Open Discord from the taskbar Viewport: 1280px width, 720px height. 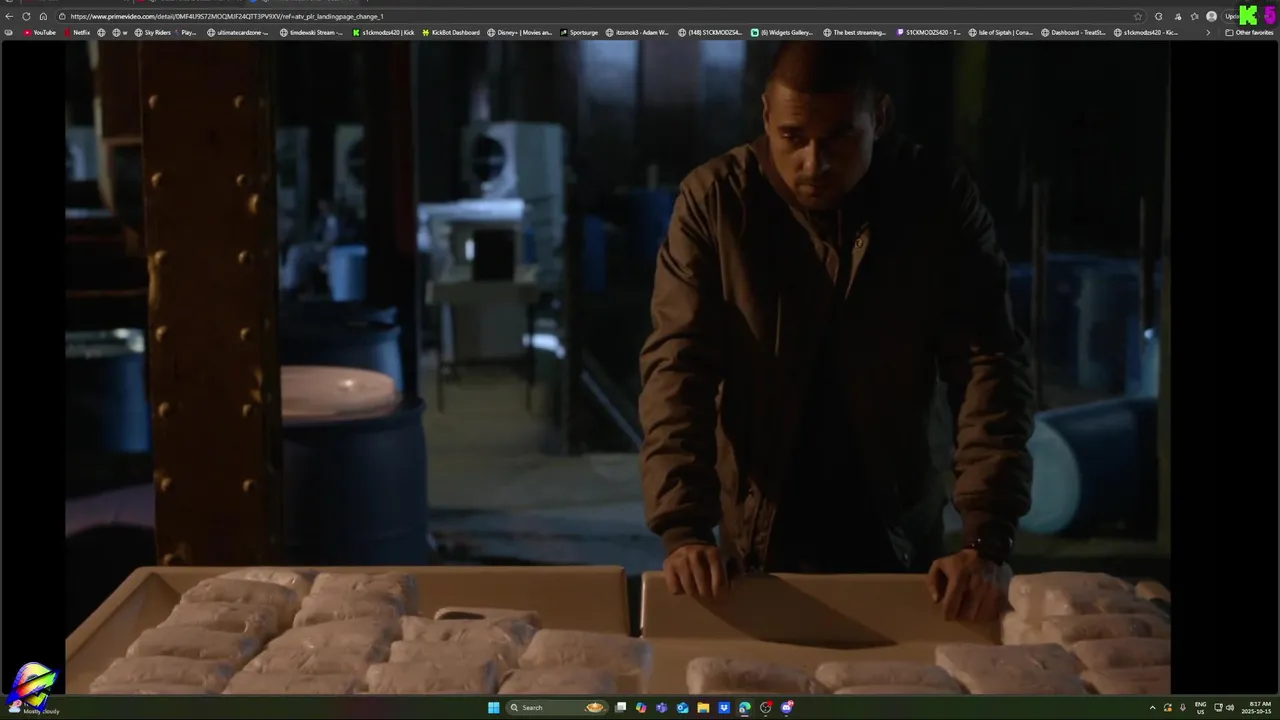pyautogui.click(x=787, y=707)
